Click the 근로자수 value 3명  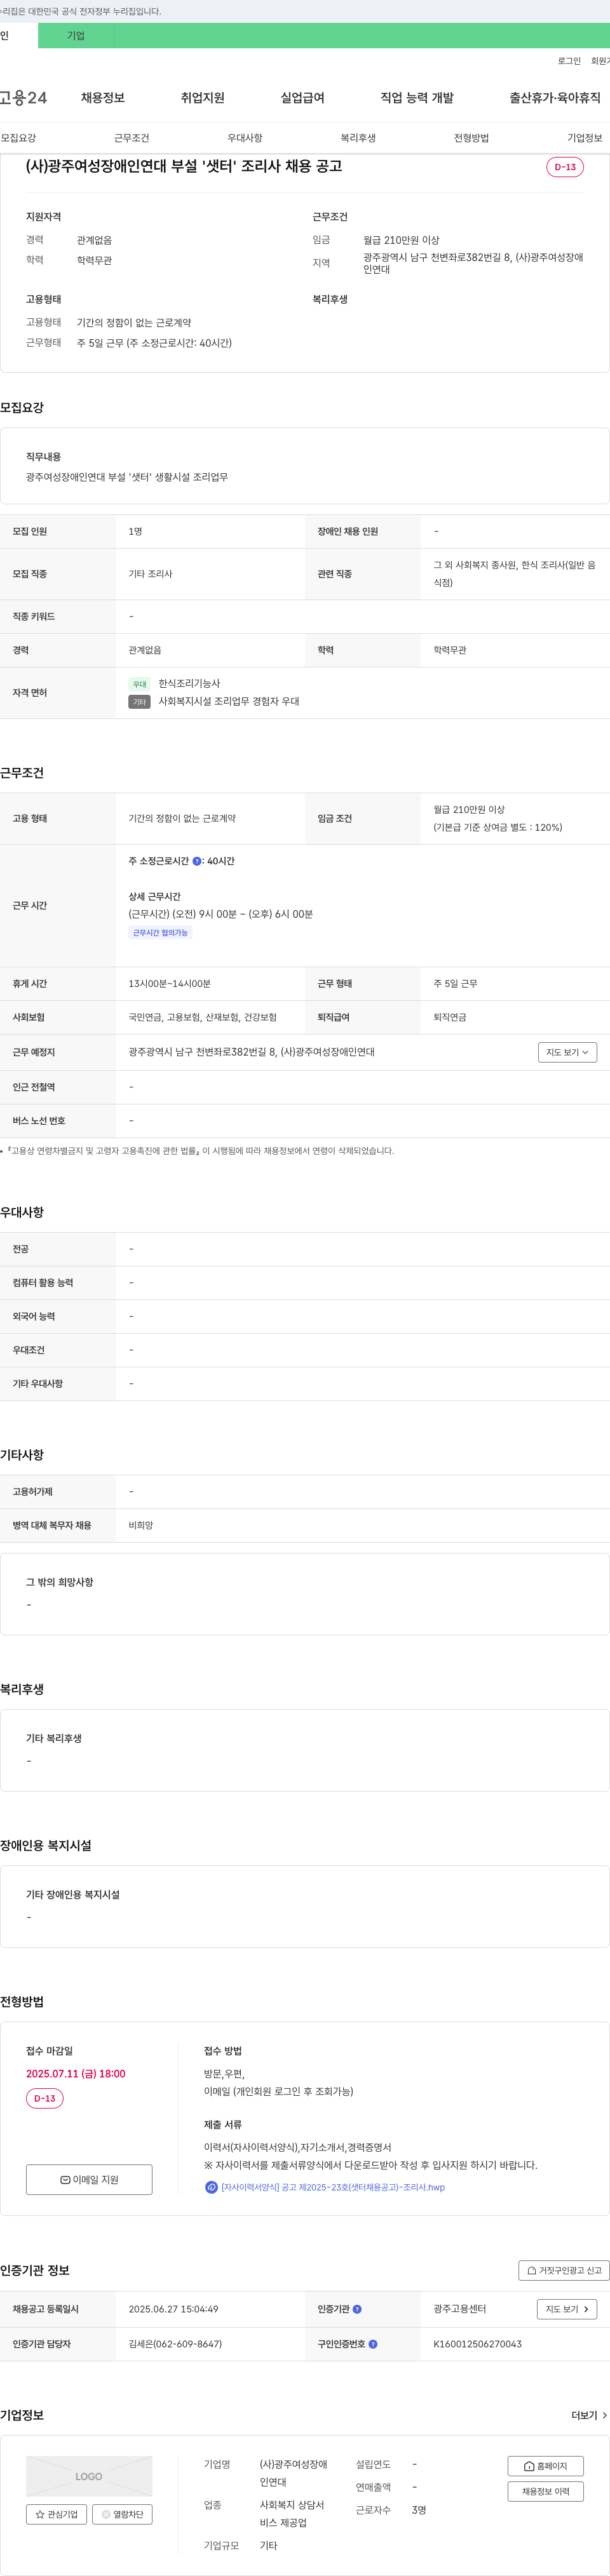[419, 2510]
